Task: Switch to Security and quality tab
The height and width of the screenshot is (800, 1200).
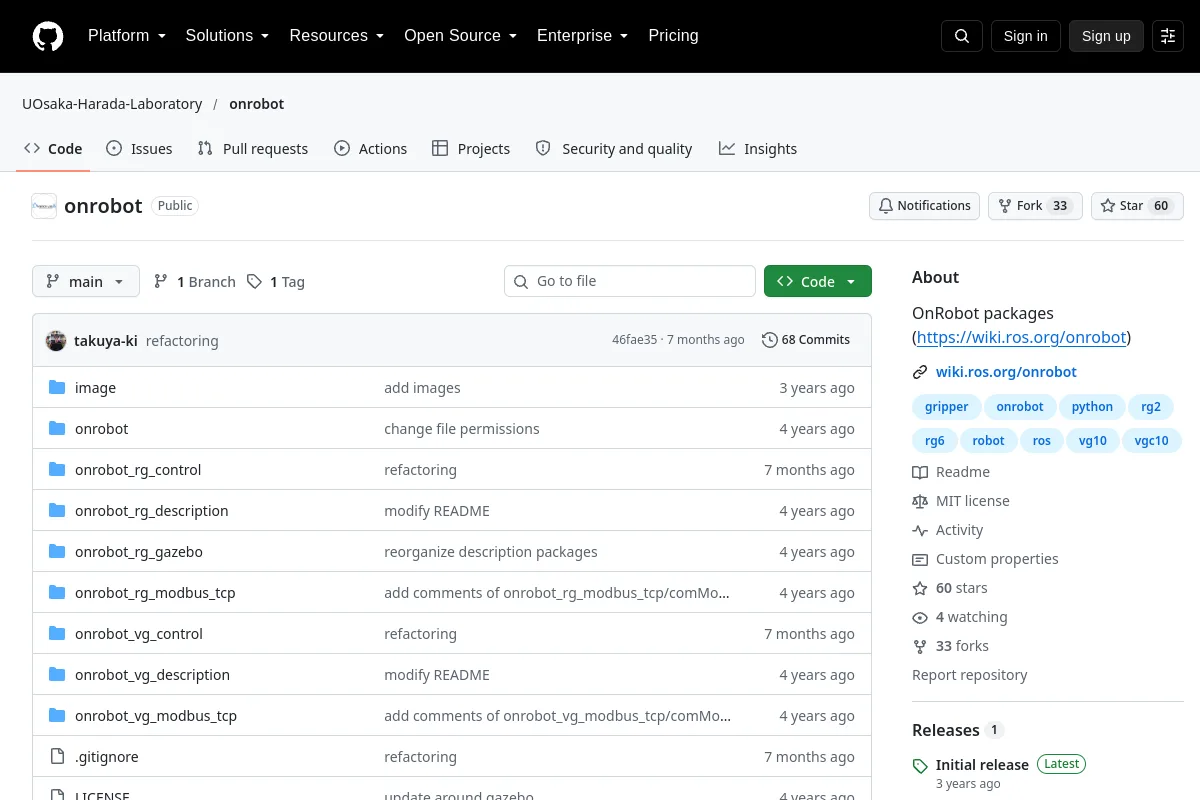Action: point(614,149)
